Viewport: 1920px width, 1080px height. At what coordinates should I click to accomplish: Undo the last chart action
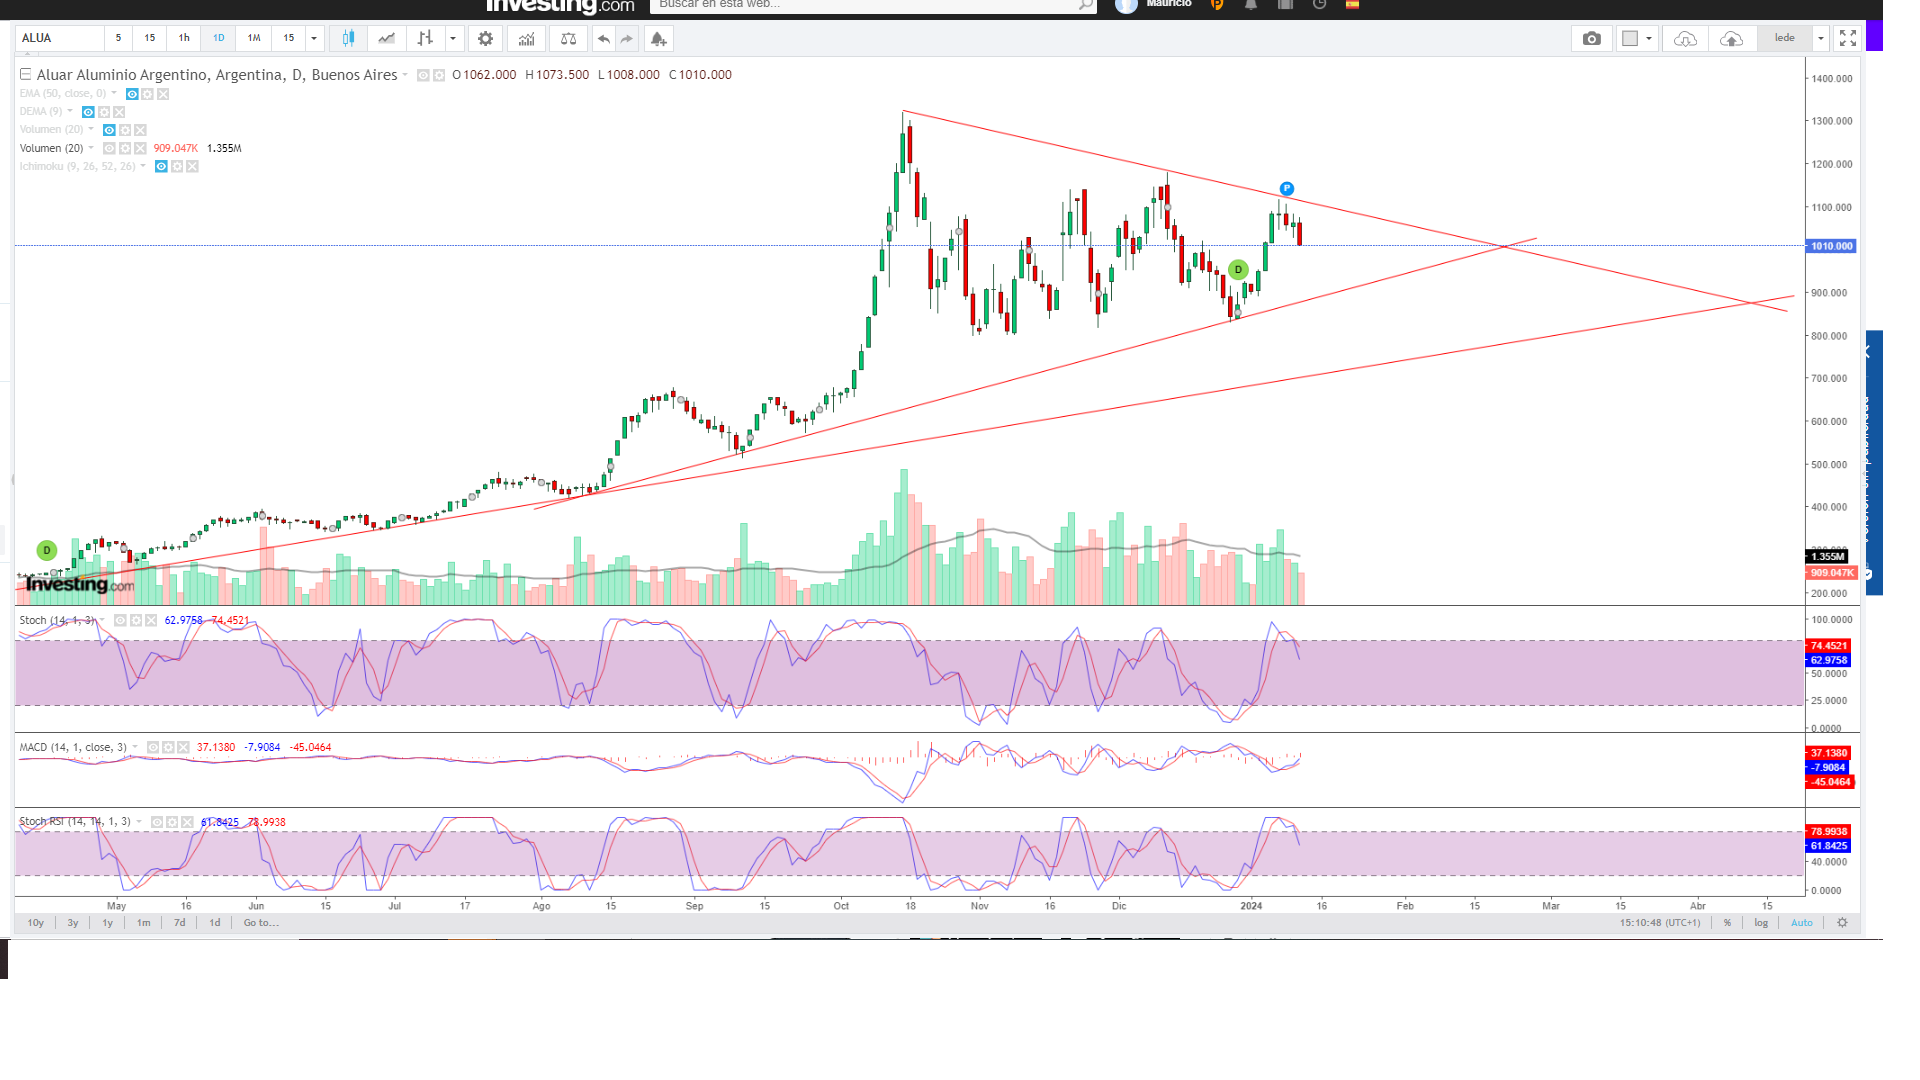coord(603,38)
